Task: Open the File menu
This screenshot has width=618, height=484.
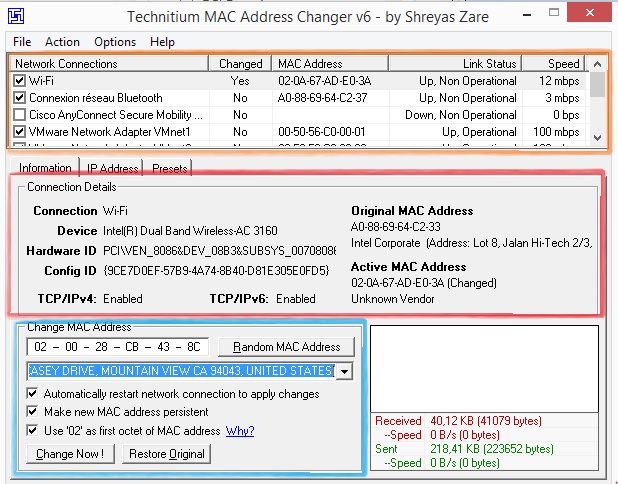Action: (22, 42)
